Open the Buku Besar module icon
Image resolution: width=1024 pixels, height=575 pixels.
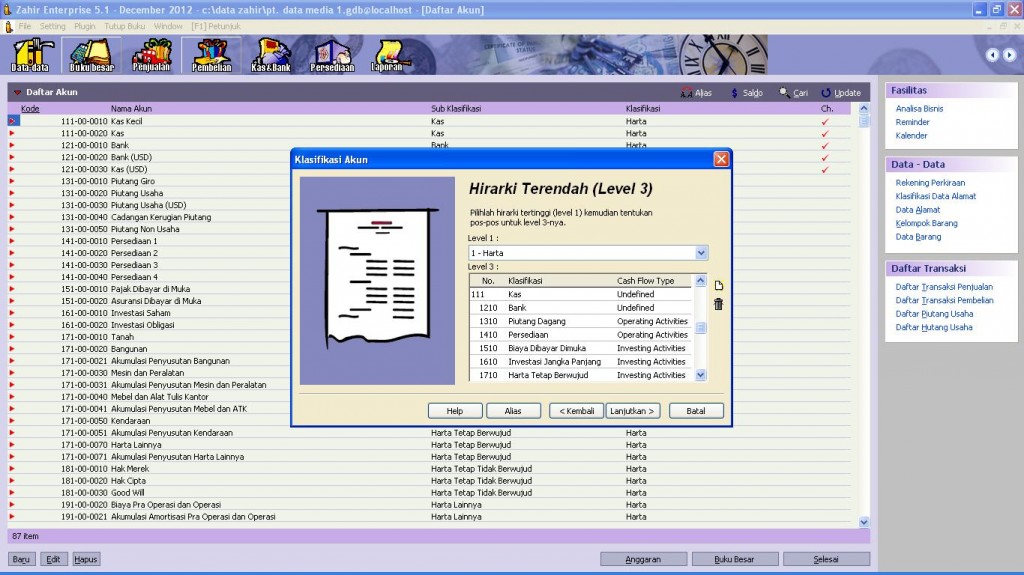coord(91,55)
